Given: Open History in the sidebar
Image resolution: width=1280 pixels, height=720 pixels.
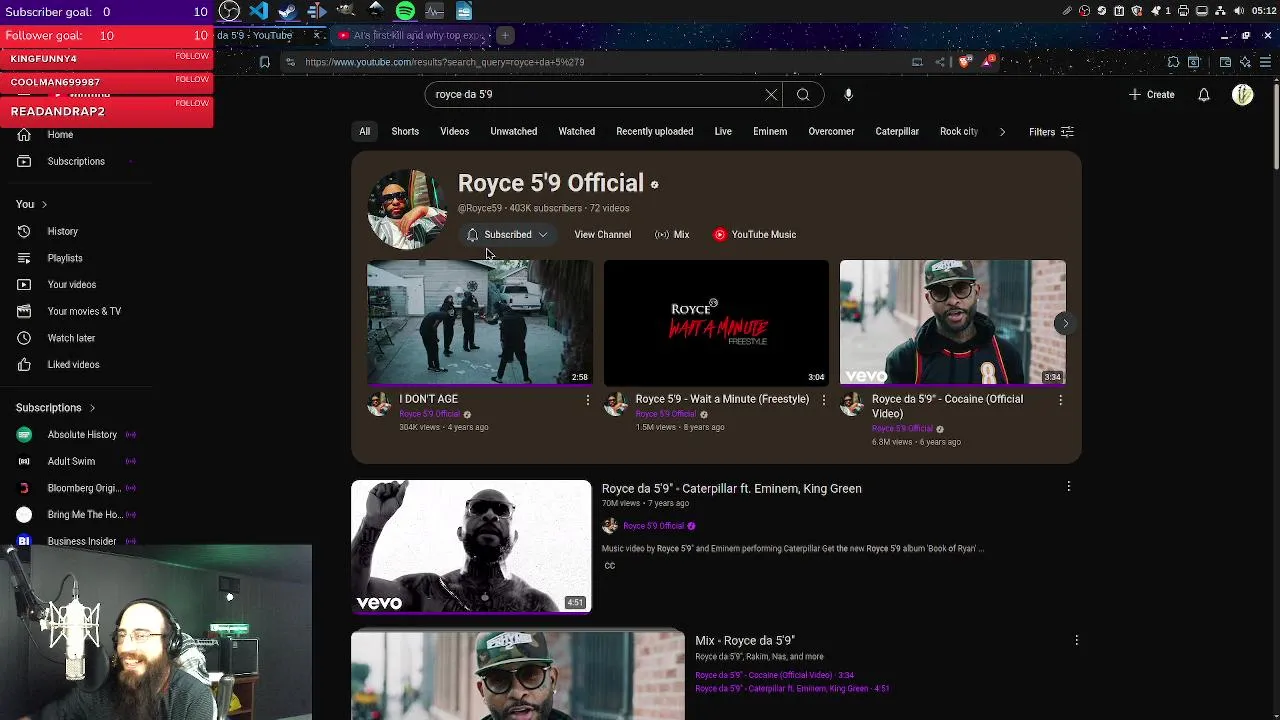Looking at the screenshot, I should click(62, 231).
